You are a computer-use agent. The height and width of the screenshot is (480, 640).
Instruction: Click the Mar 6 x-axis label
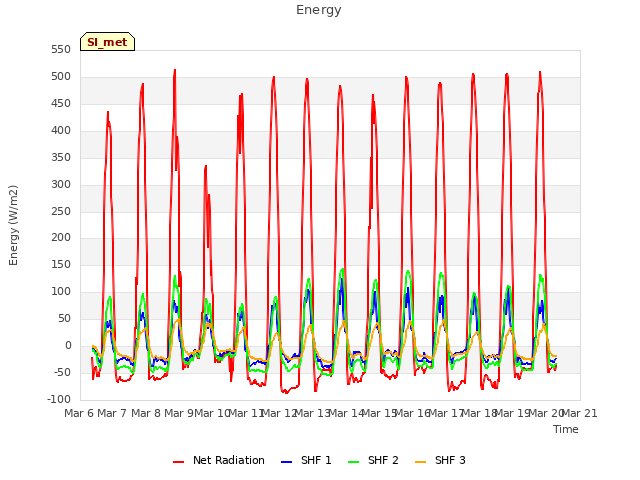click(x=79, y=413)
